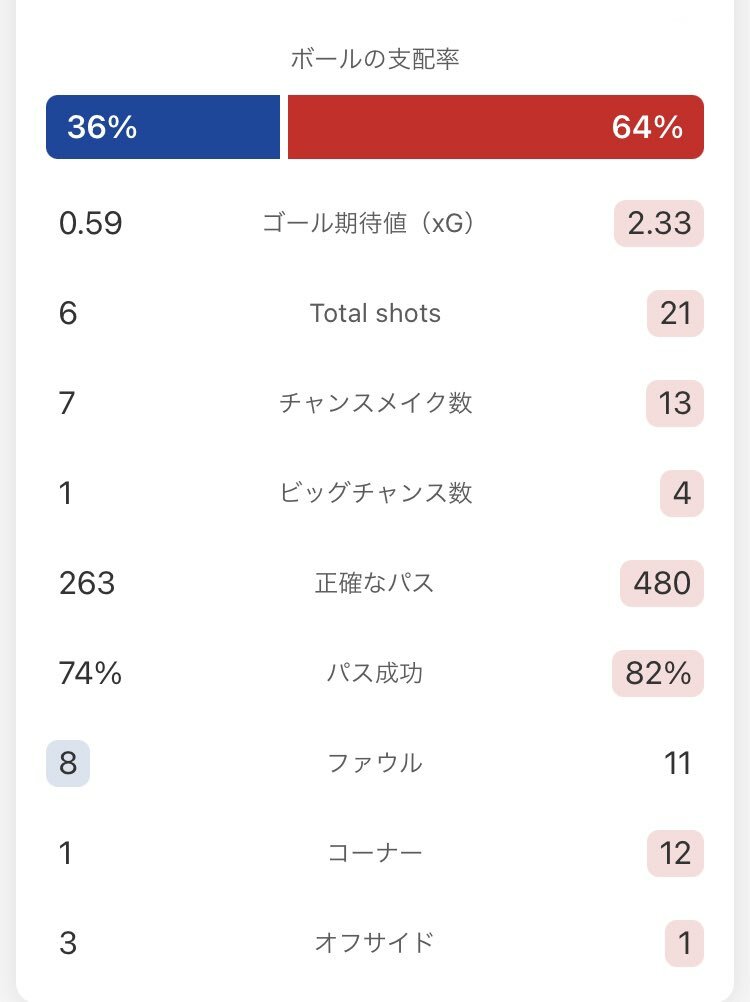Click the チャンスメイク数 label
The width and height of the screenshot is (750, 1002).
pos(375,403)
